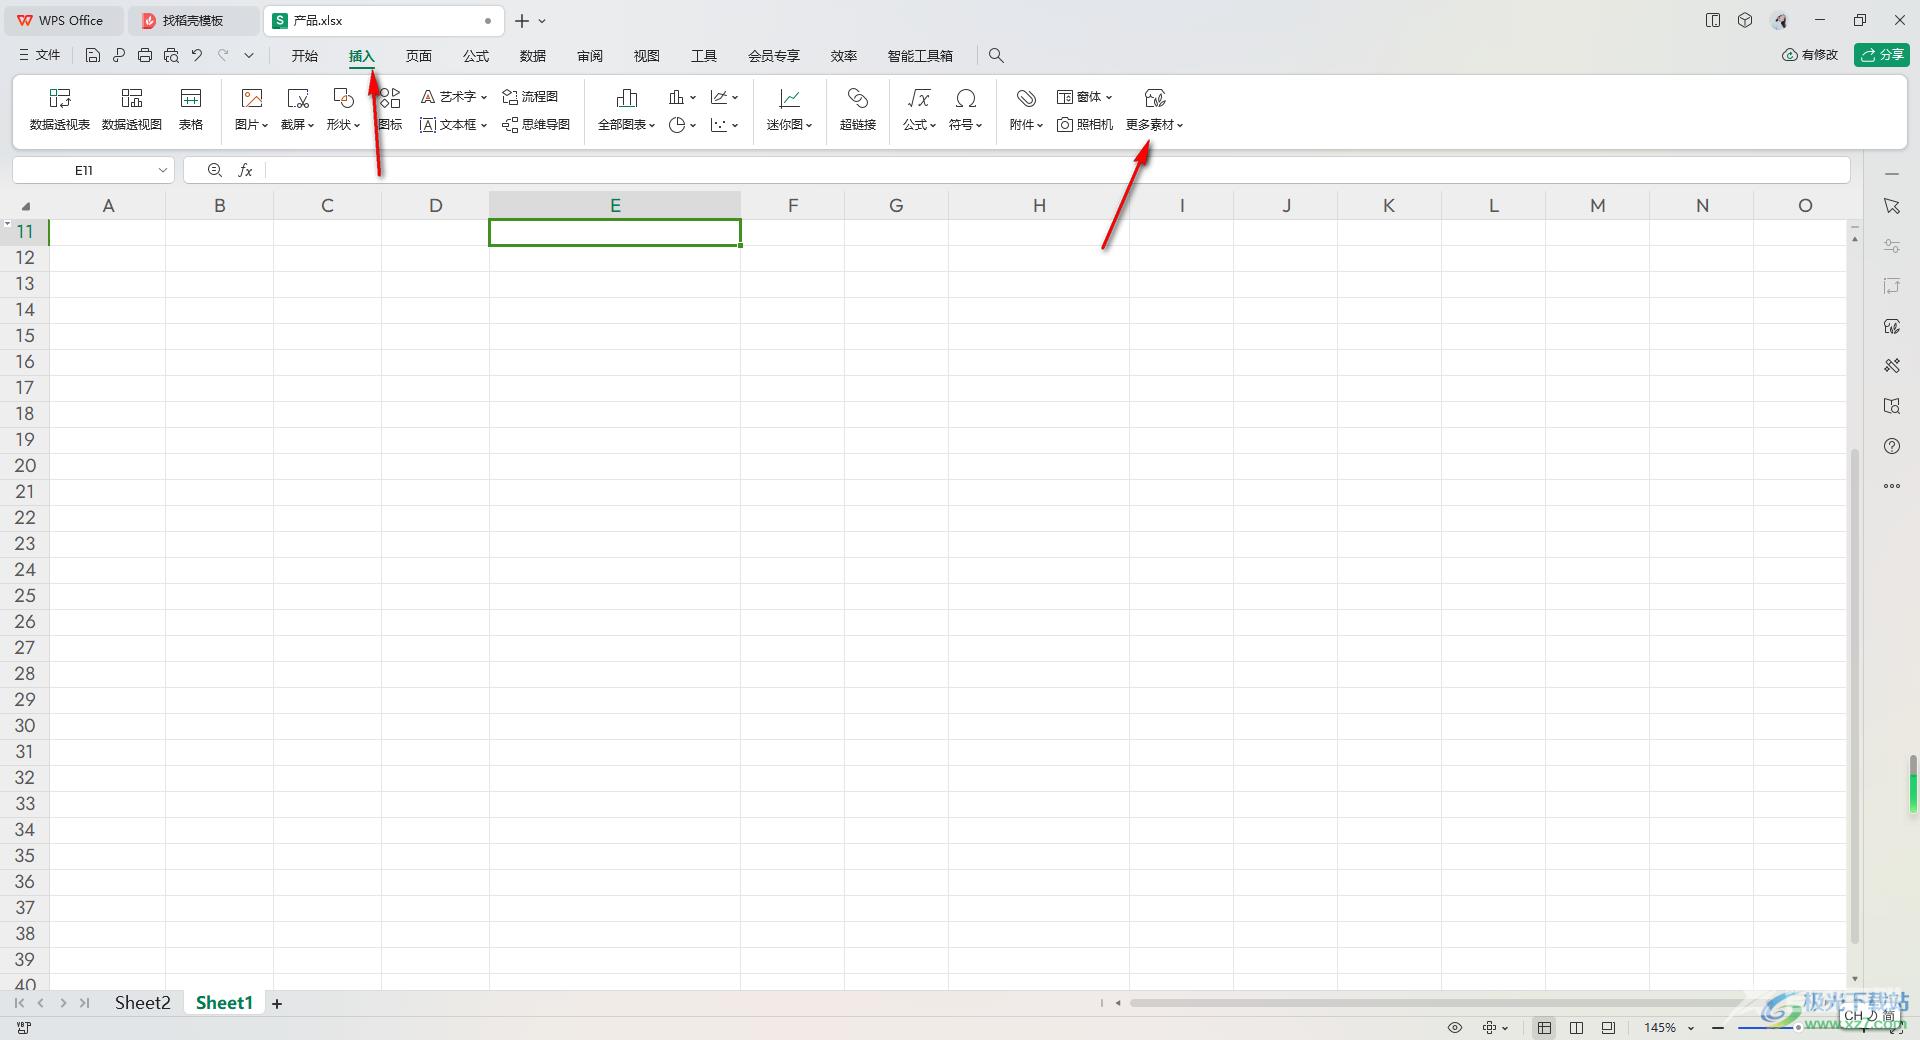Screen dimensions: 1920x1040
Task: Switch to normal view in status bar
Action: (1545, 1028)
